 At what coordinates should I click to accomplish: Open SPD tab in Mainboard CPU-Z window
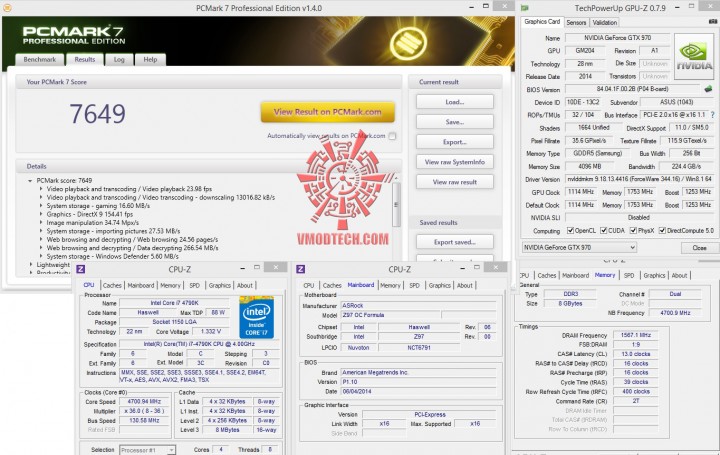point(414,286)
